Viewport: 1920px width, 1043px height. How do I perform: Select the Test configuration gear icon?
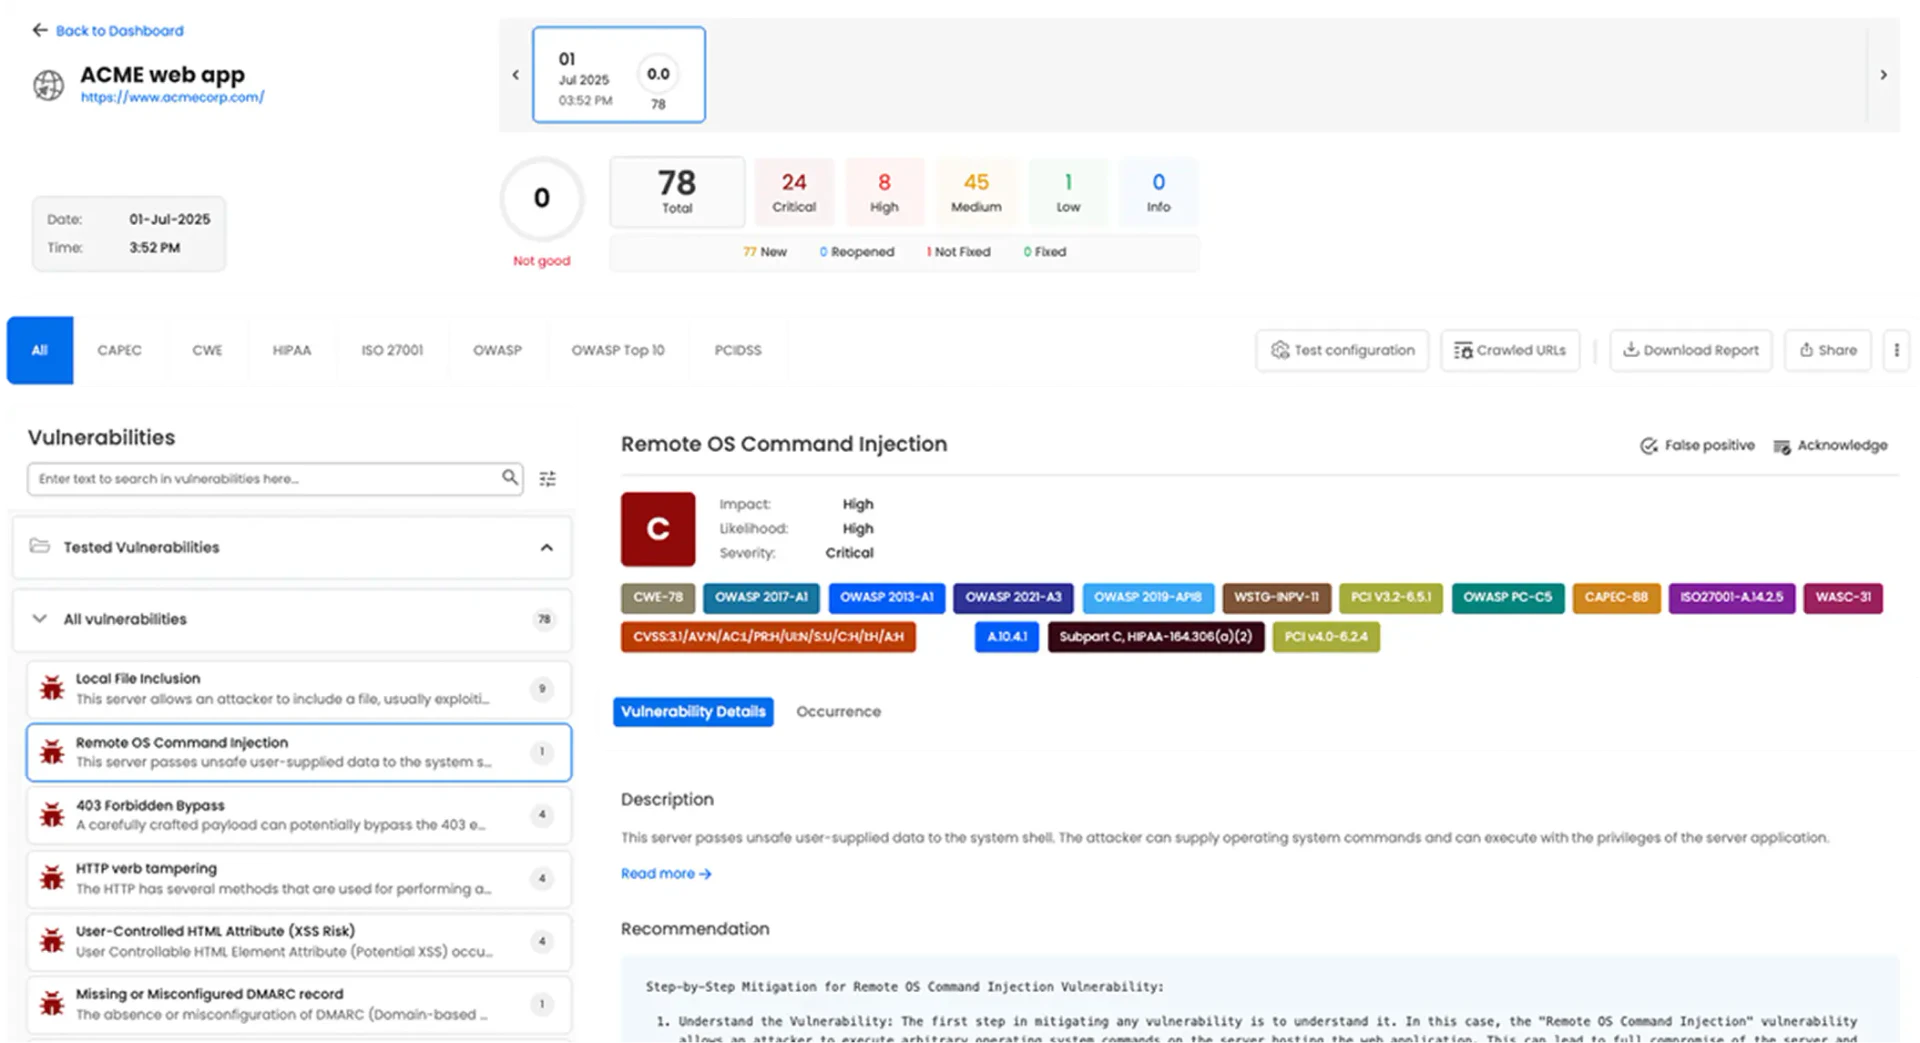1279,350
